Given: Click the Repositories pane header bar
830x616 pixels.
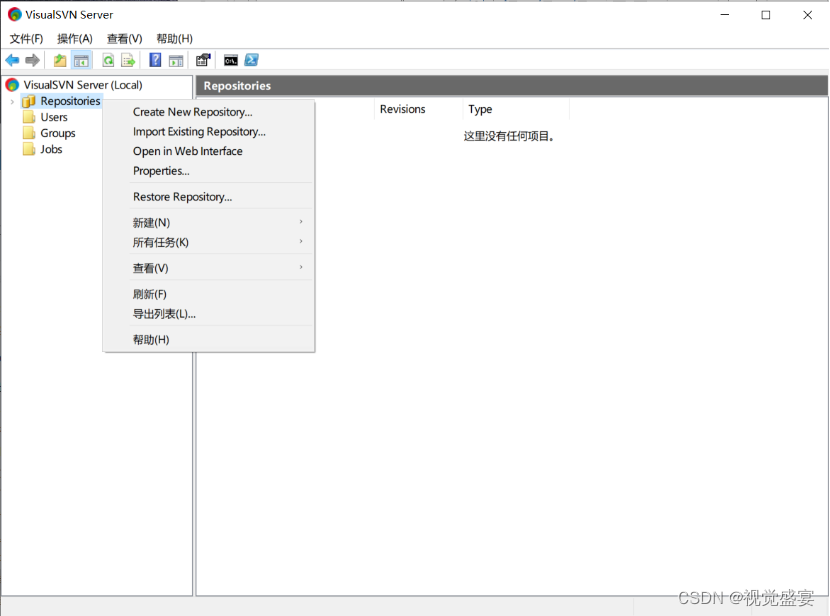Looking at the screenshot, I should (x=511, y=86).
